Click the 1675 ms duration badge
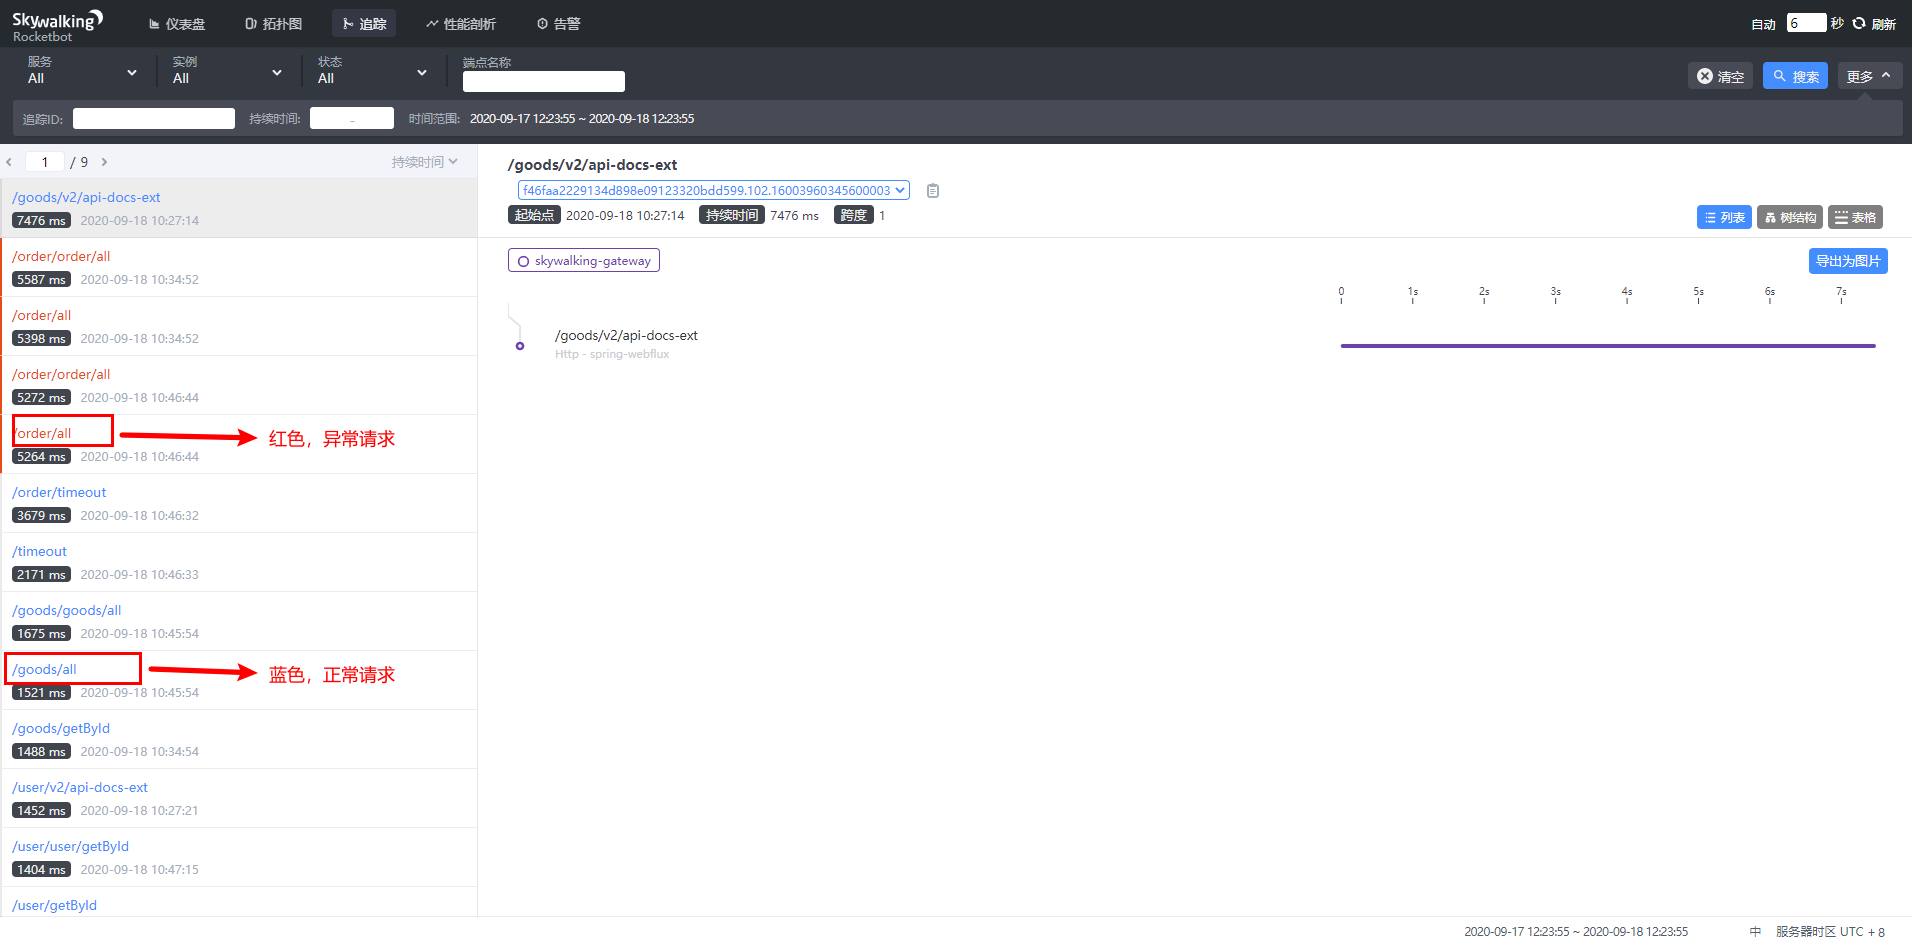The image size is (1912, 945). (41, 634)
